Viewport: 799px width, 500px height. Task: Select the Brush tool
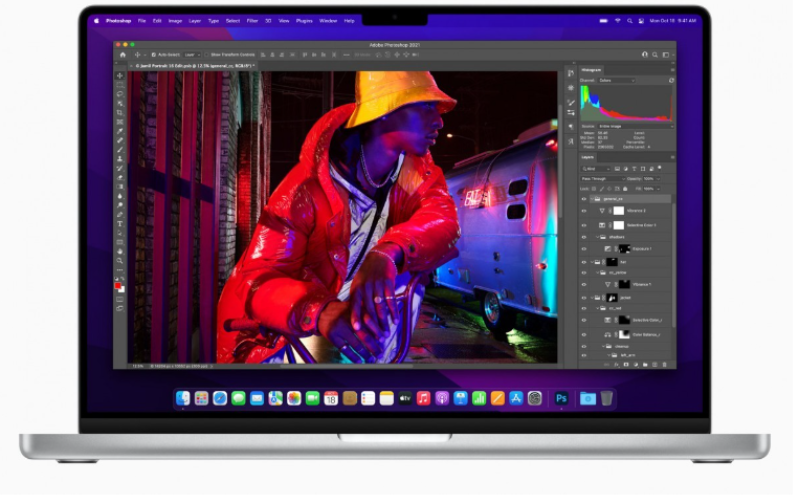(x=120, y=150)
